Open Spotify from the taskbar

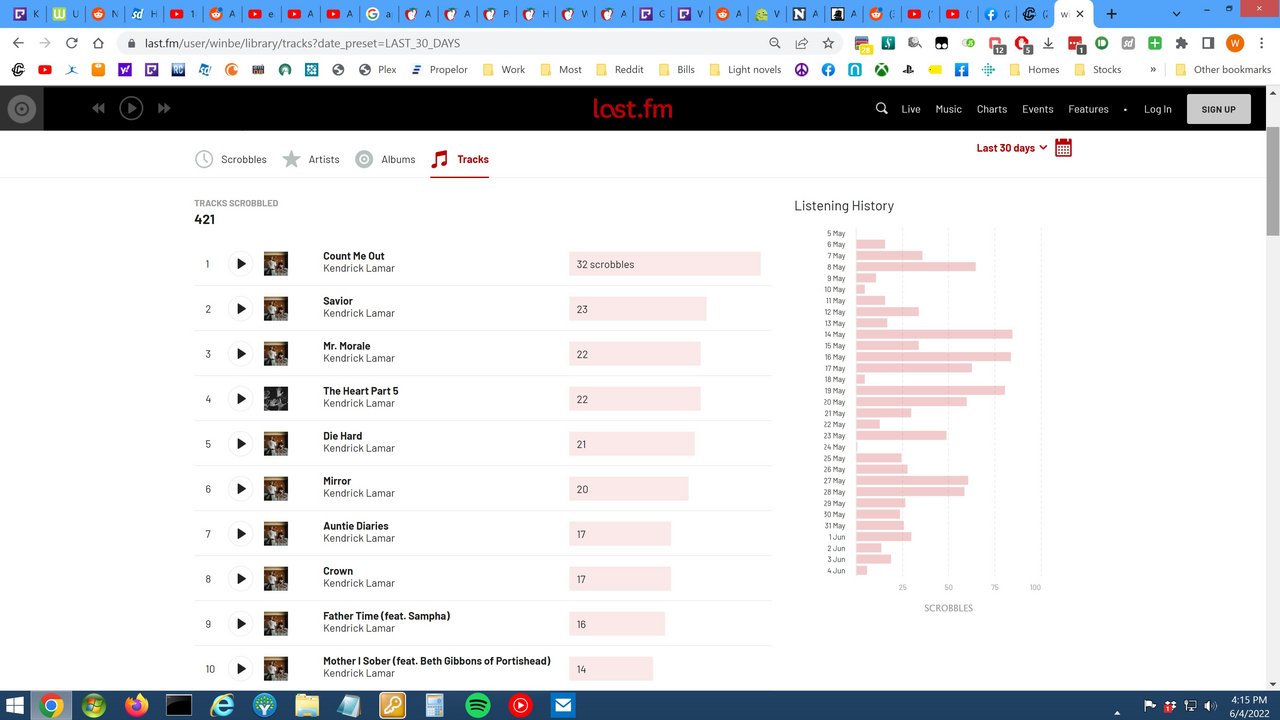tap(478, 706)
